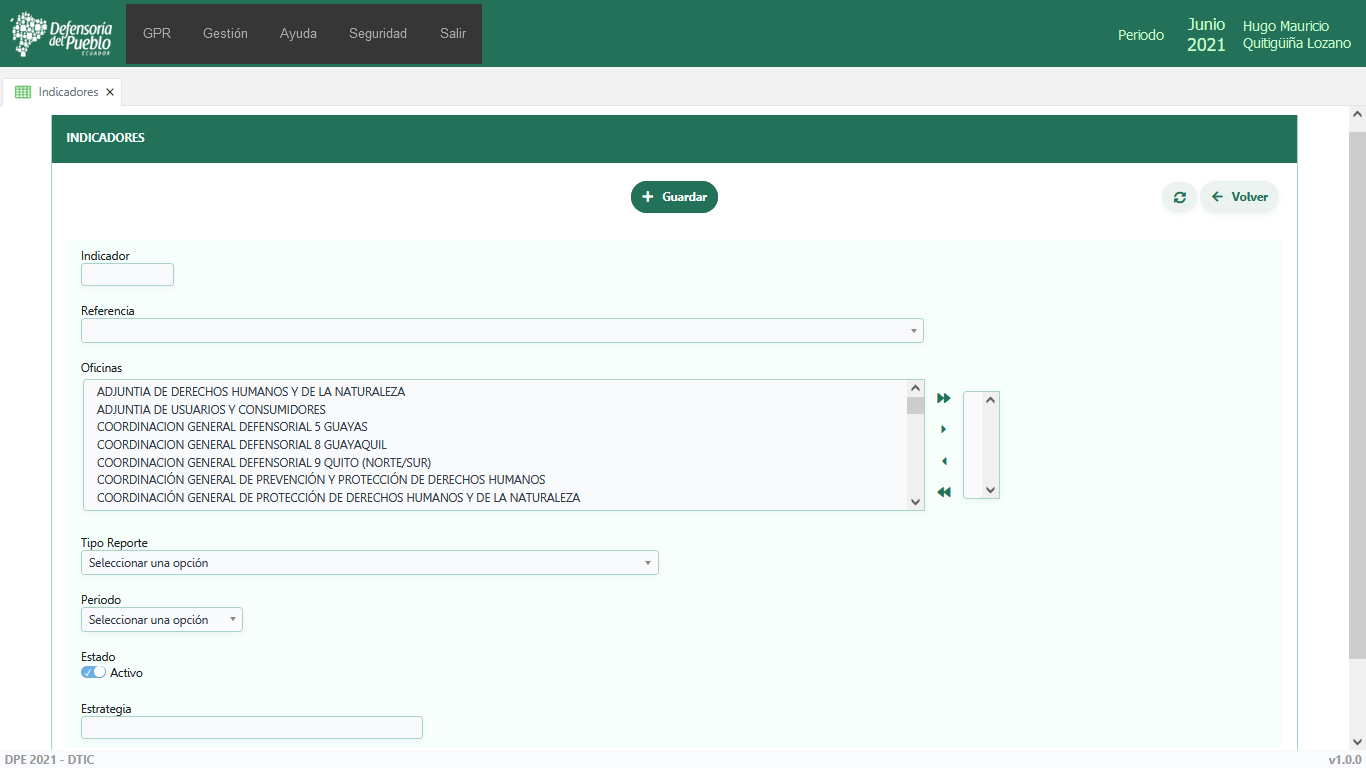Select ADJUNTIA DE DERECHOS HUMANOS Y DE LA NATURALEZA

(x=251, y=392)
